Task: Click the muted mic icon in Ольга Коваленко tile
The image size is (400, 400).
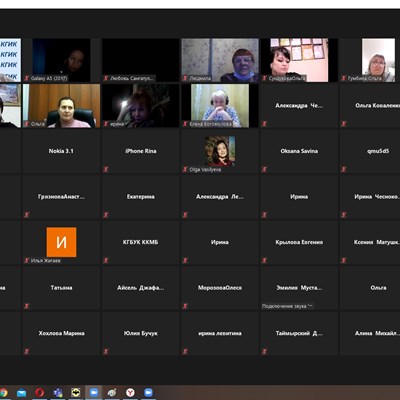Action: [x=344, y=124]
